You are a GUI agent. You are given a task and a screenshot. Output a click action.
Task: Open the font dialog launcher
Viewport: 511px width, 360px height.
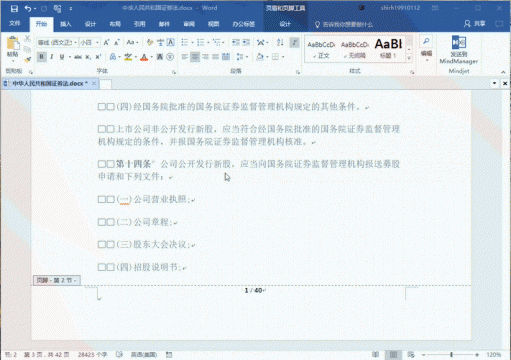[x=174, y=72]
